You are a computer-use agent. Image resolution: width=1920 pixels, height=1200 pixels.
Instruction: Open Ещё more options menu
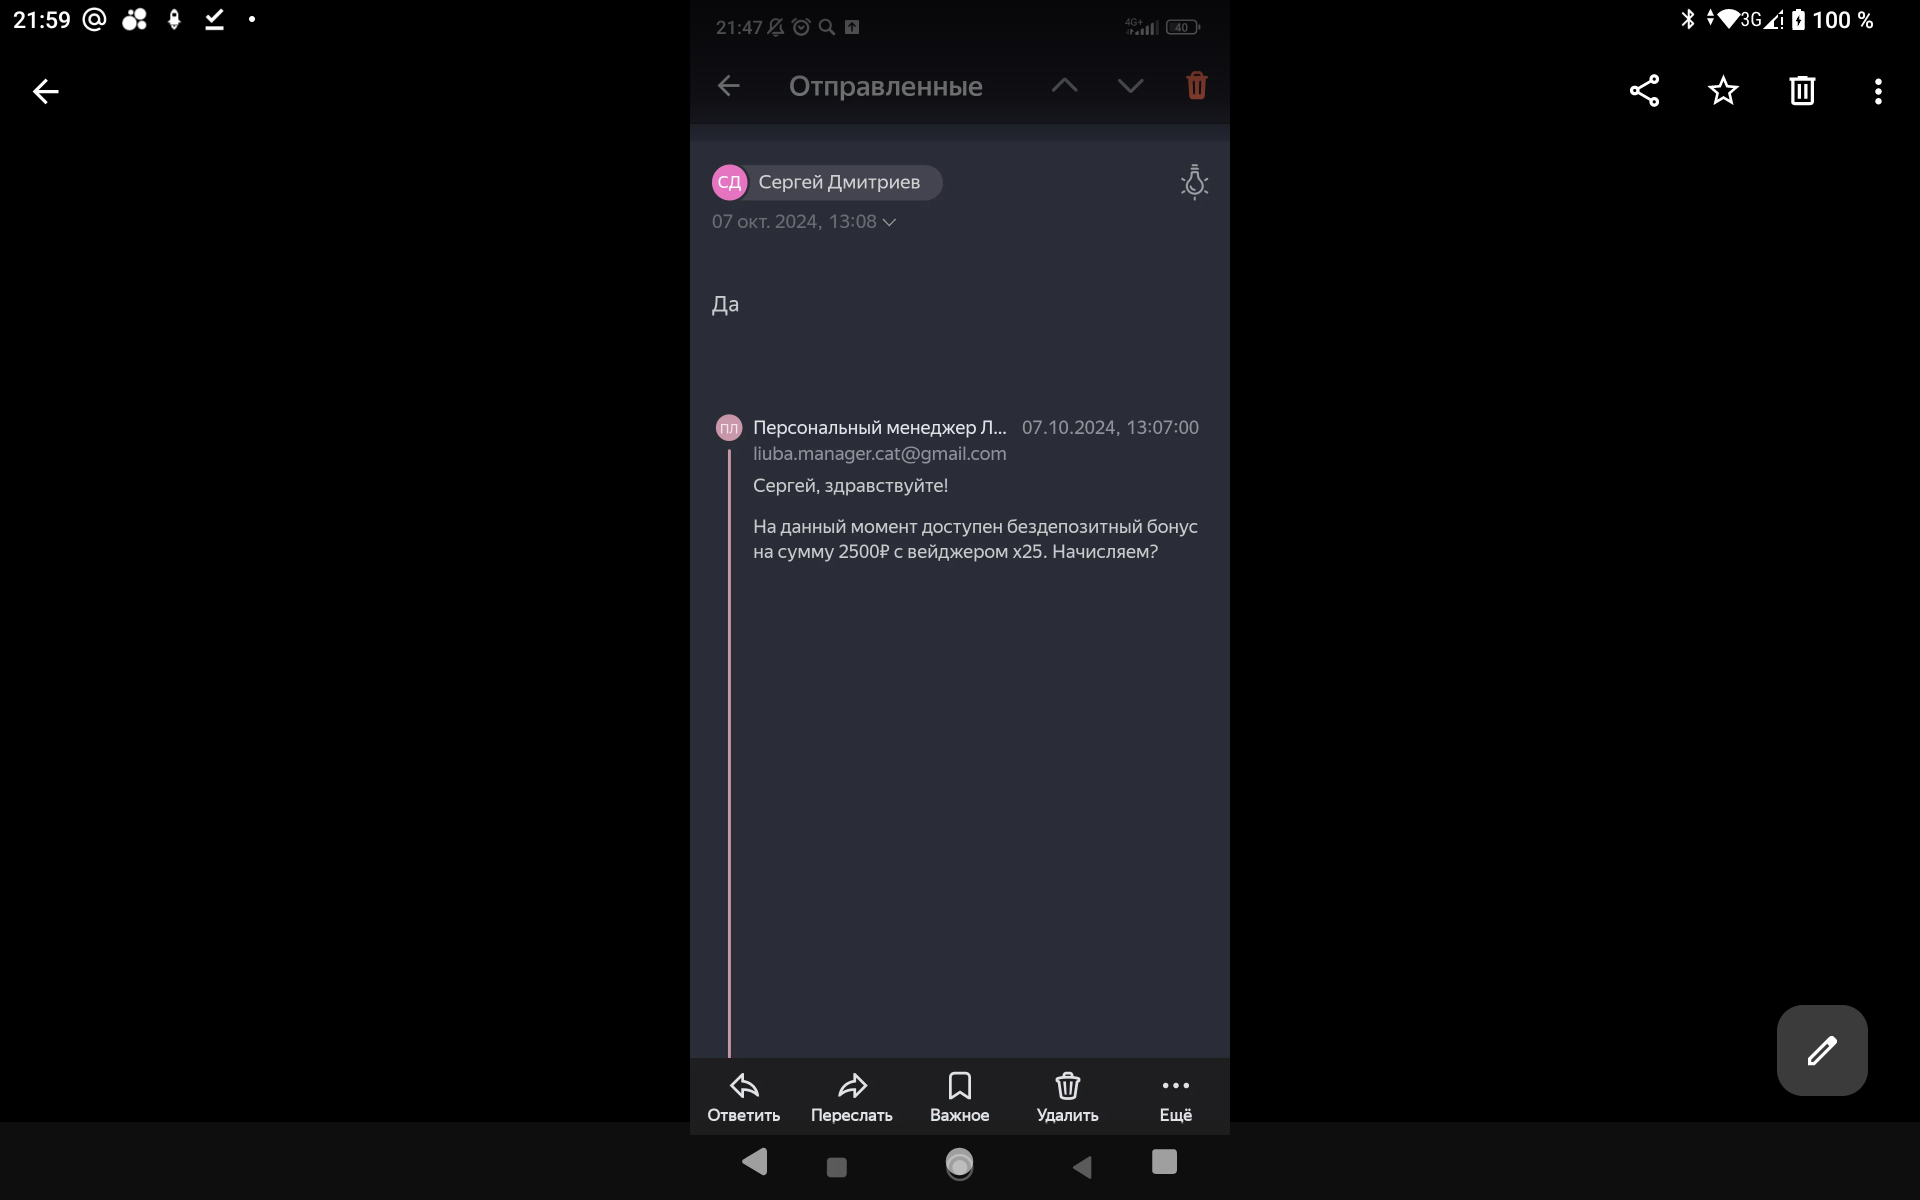point(1175,1097)
